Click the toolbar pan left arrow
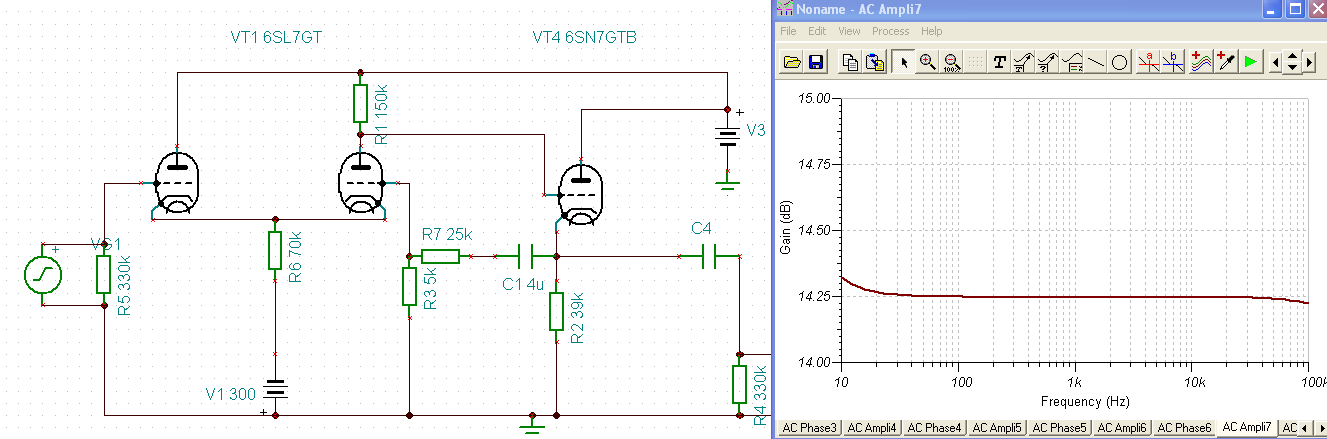This screenshot has width=1327, height=439. (x=1274, y=62)
